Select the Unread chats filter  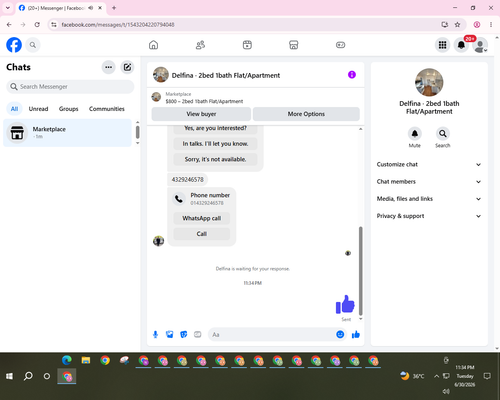[x=38, y=109]
